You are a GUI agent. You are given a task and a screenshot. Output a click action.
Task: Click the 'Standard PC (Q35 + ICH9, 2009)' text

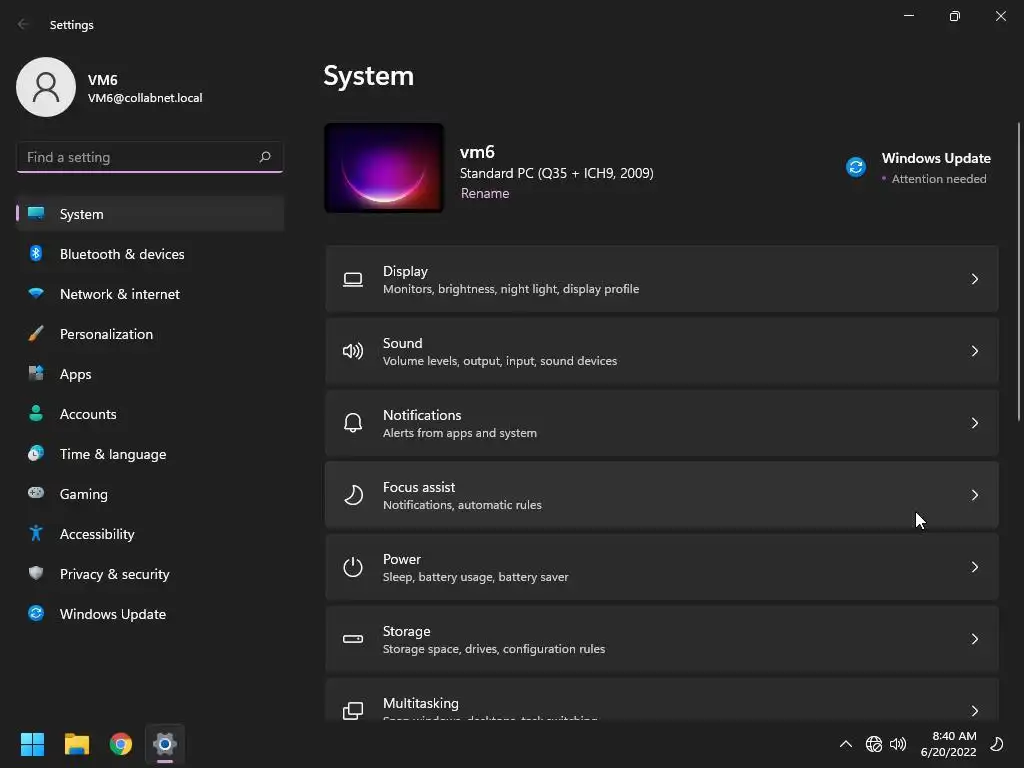(x=556, y=173)
